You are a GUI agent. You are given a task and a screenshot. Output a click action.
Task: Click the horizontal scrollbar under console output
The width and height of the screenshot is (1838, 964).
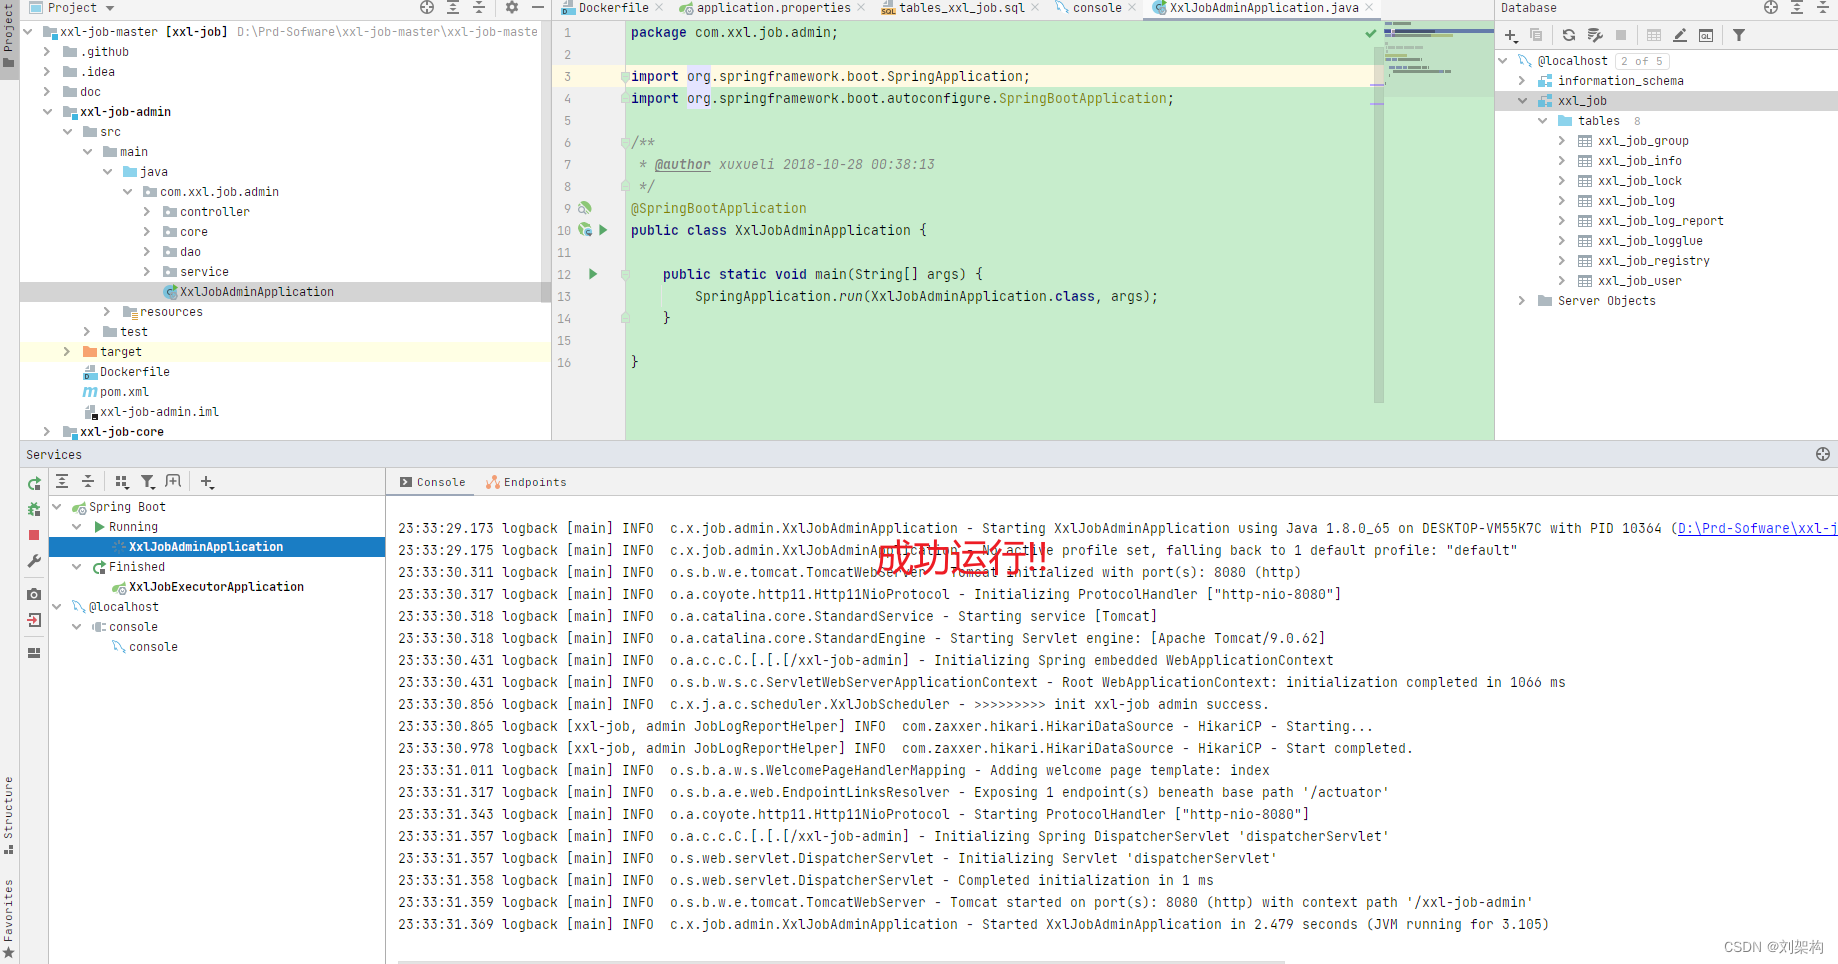tap(841, 961)
